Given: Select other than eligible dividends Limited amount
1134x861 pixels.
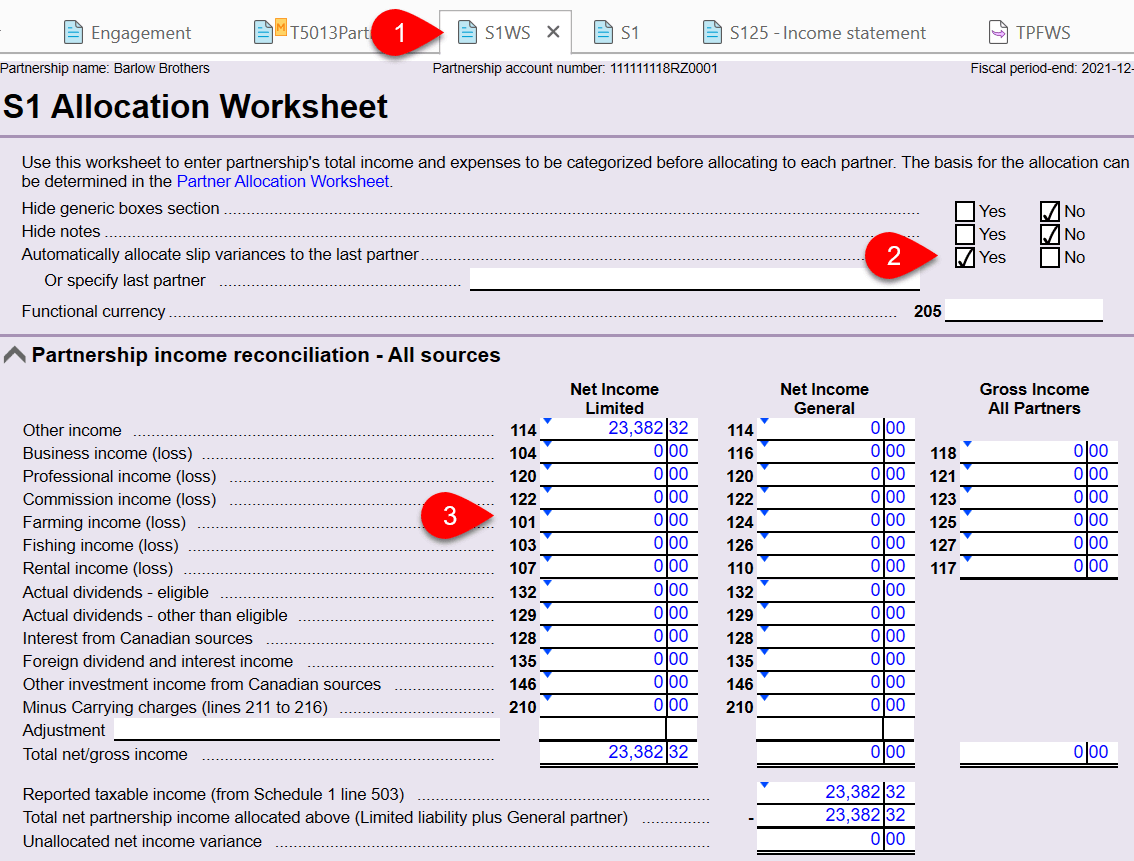Looking at the screenshot, I should (x=618, y=613).
